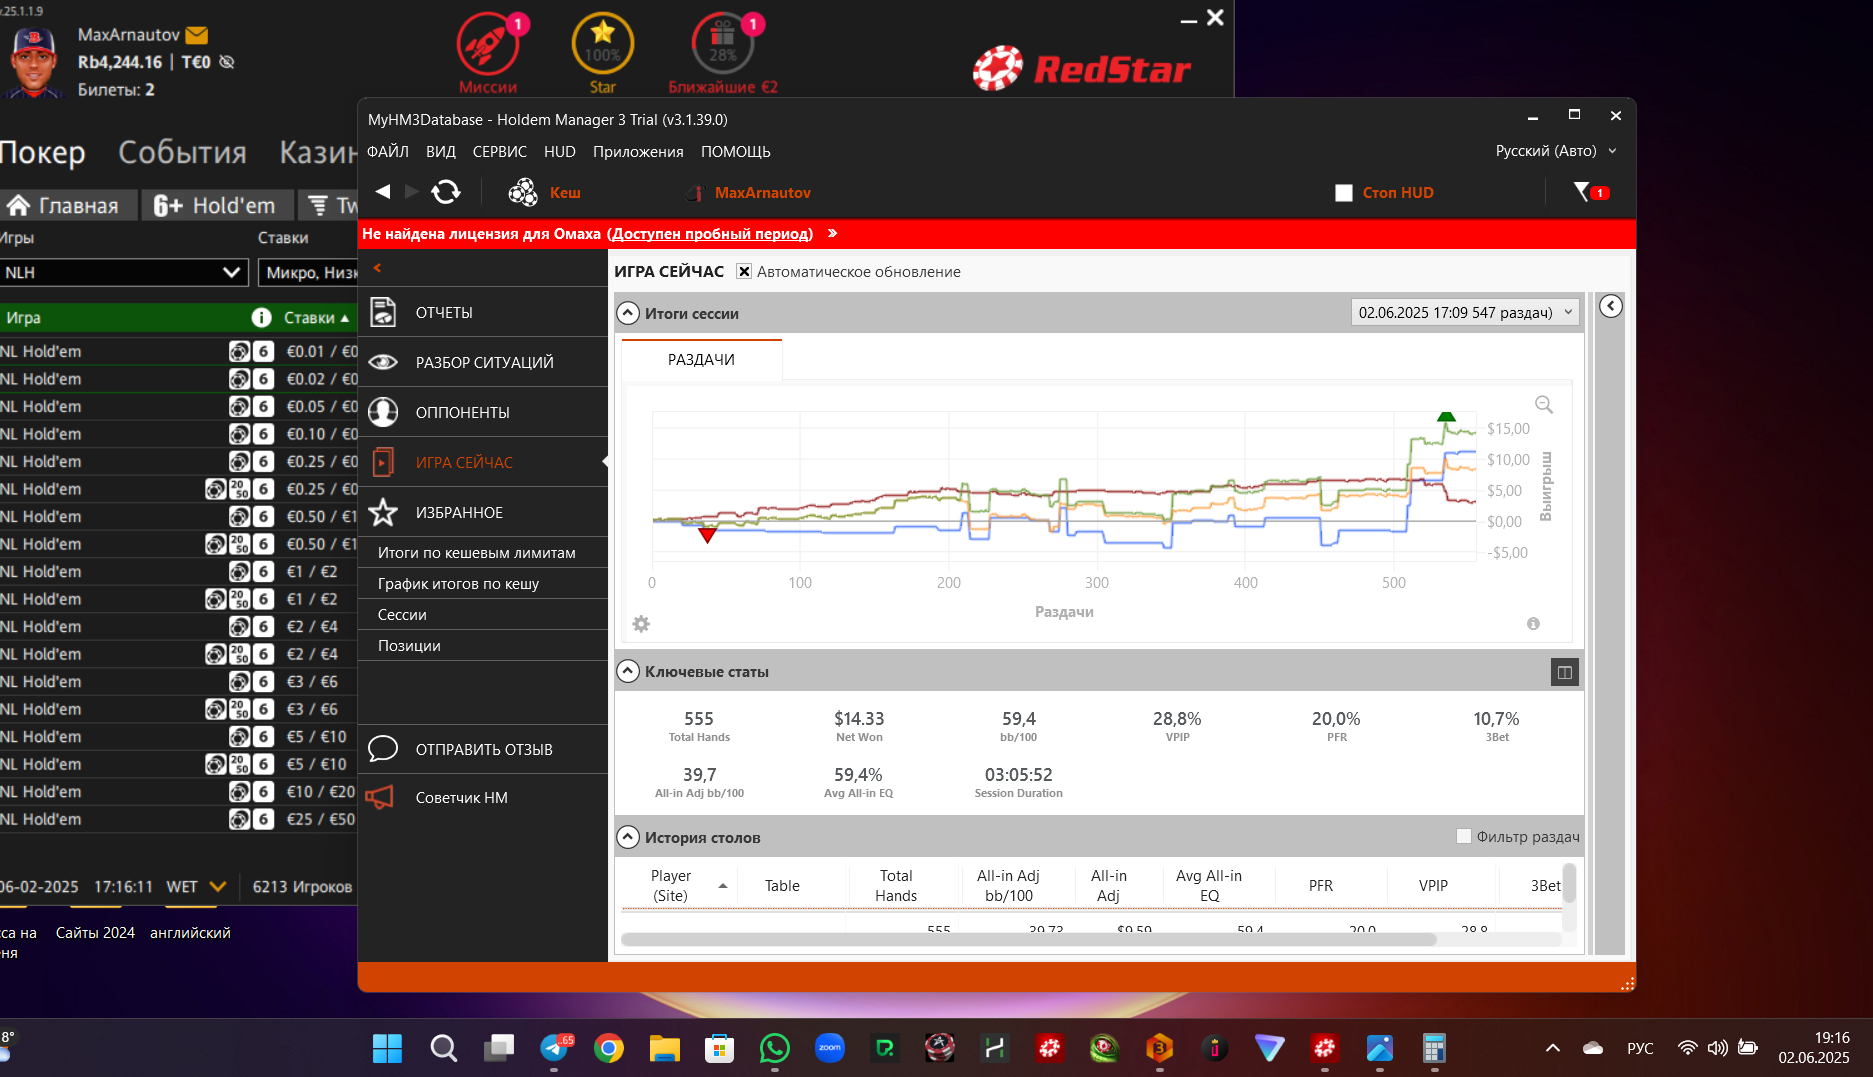Image resolution: width=1873 pixels, height=1077 pixels.
Task: Collapse the История столов section
Action: pyautogui.click(x=627, y=837)
